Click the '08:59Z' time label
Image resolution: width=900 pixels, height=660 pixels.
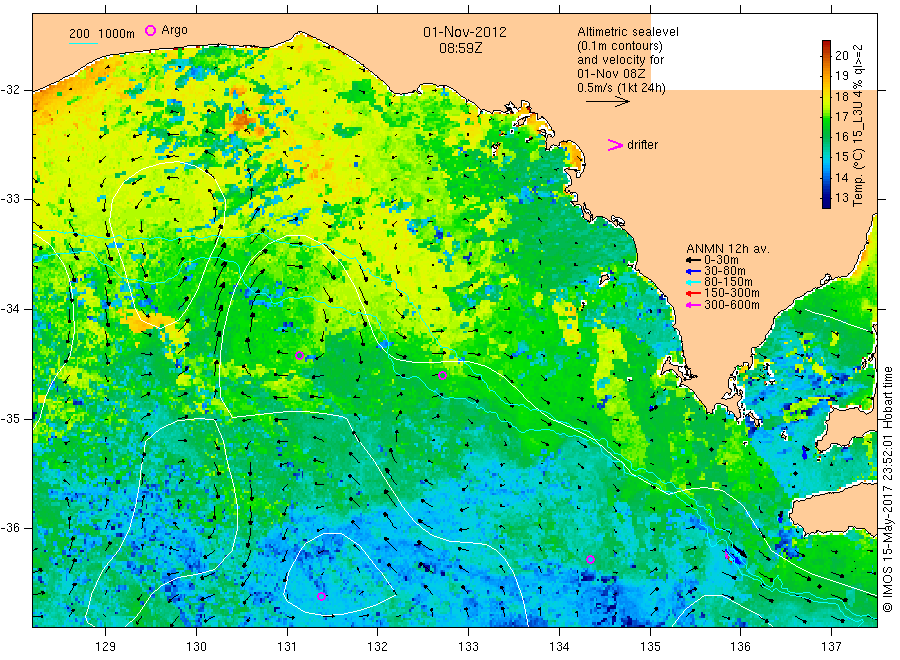(x=460, y=48)
